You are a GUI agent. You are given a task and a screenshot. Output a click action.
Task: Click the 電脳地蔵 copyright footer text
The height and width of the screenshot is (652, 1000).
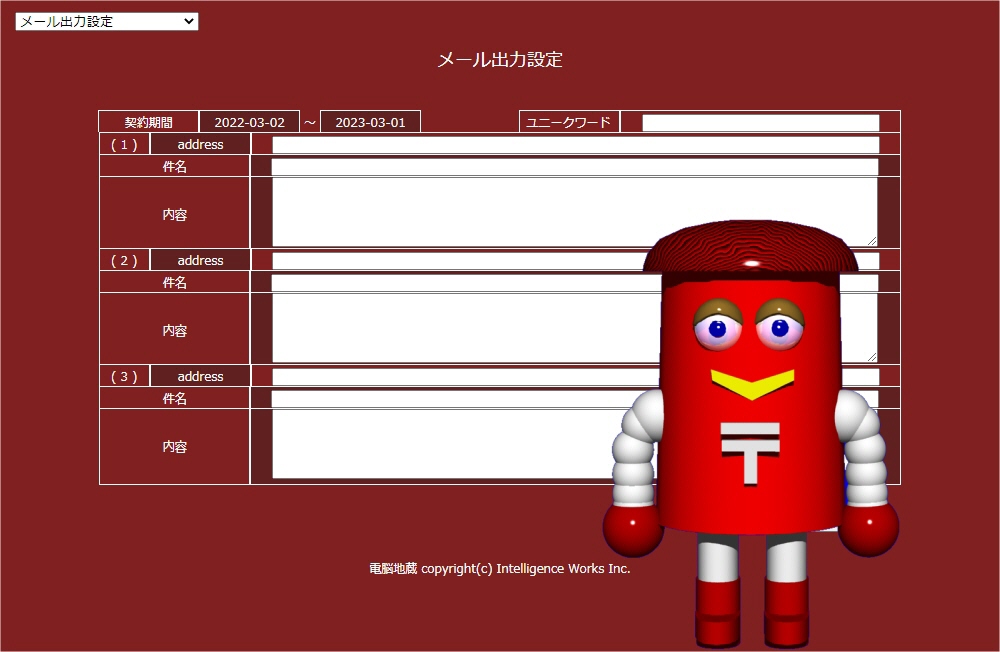[499, 568]
